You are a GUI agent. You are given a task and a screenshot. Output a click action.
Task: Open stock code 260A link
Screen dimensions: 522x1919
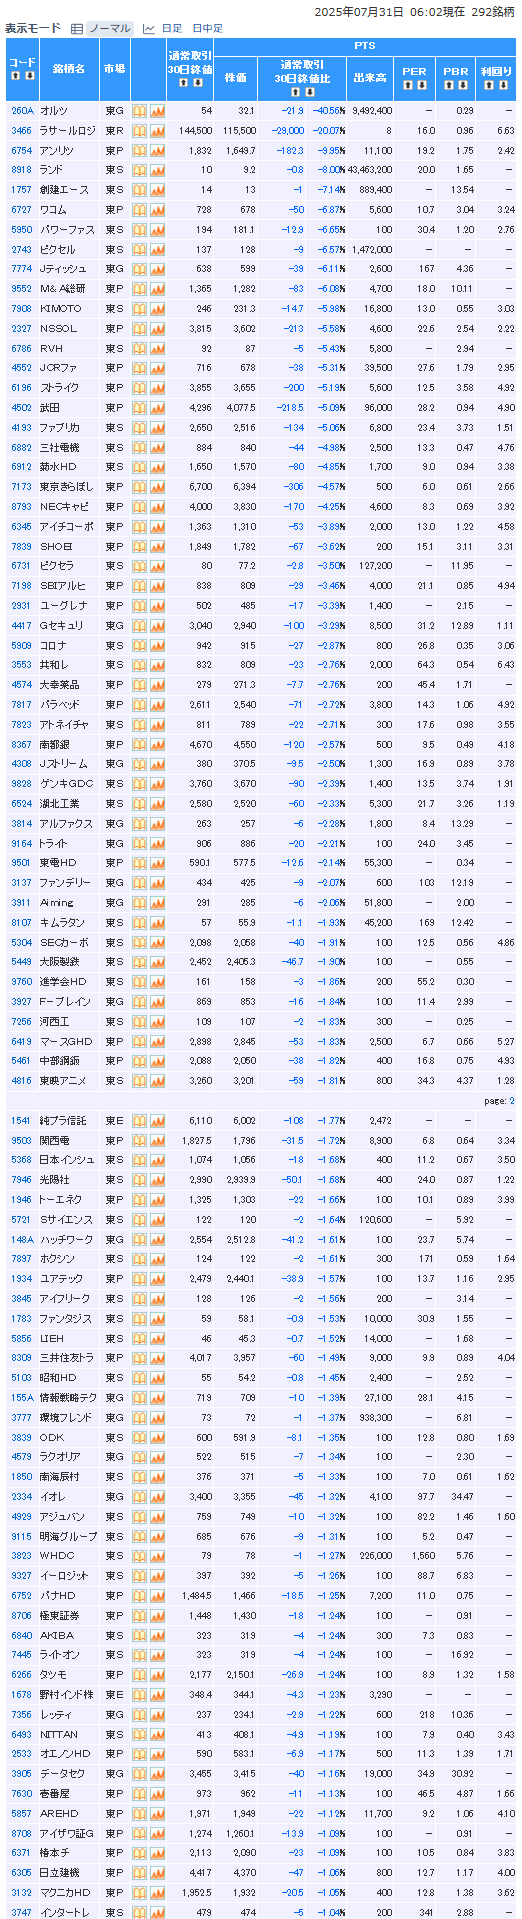[22, 111]
